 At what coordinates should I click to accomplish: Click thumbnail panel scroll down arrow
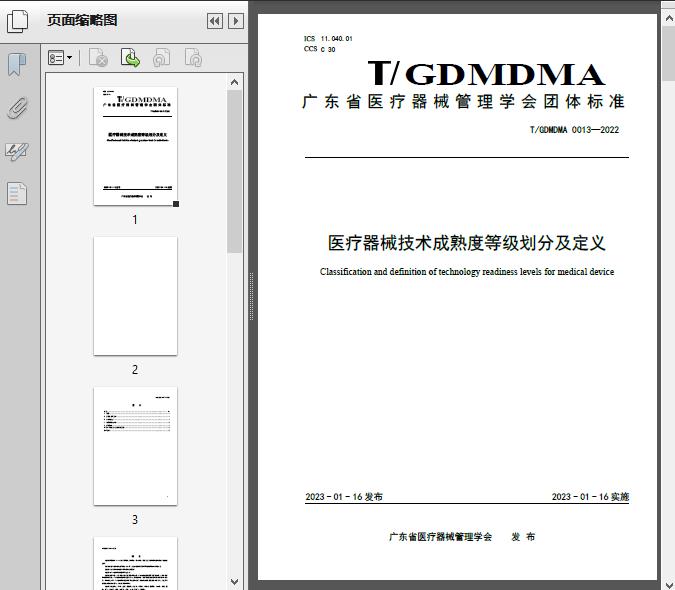pos(235,582)
